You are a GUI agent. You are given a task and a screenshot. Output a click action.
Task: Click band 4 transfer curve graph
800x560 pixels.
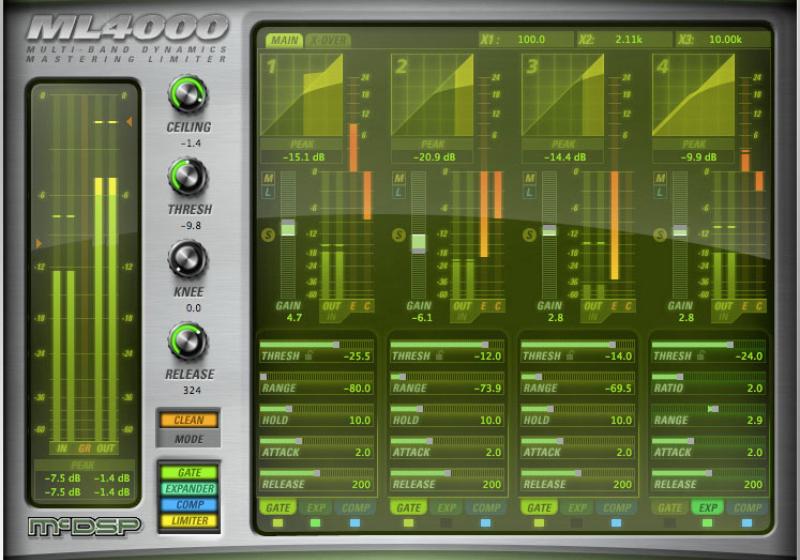click(693, 95)
